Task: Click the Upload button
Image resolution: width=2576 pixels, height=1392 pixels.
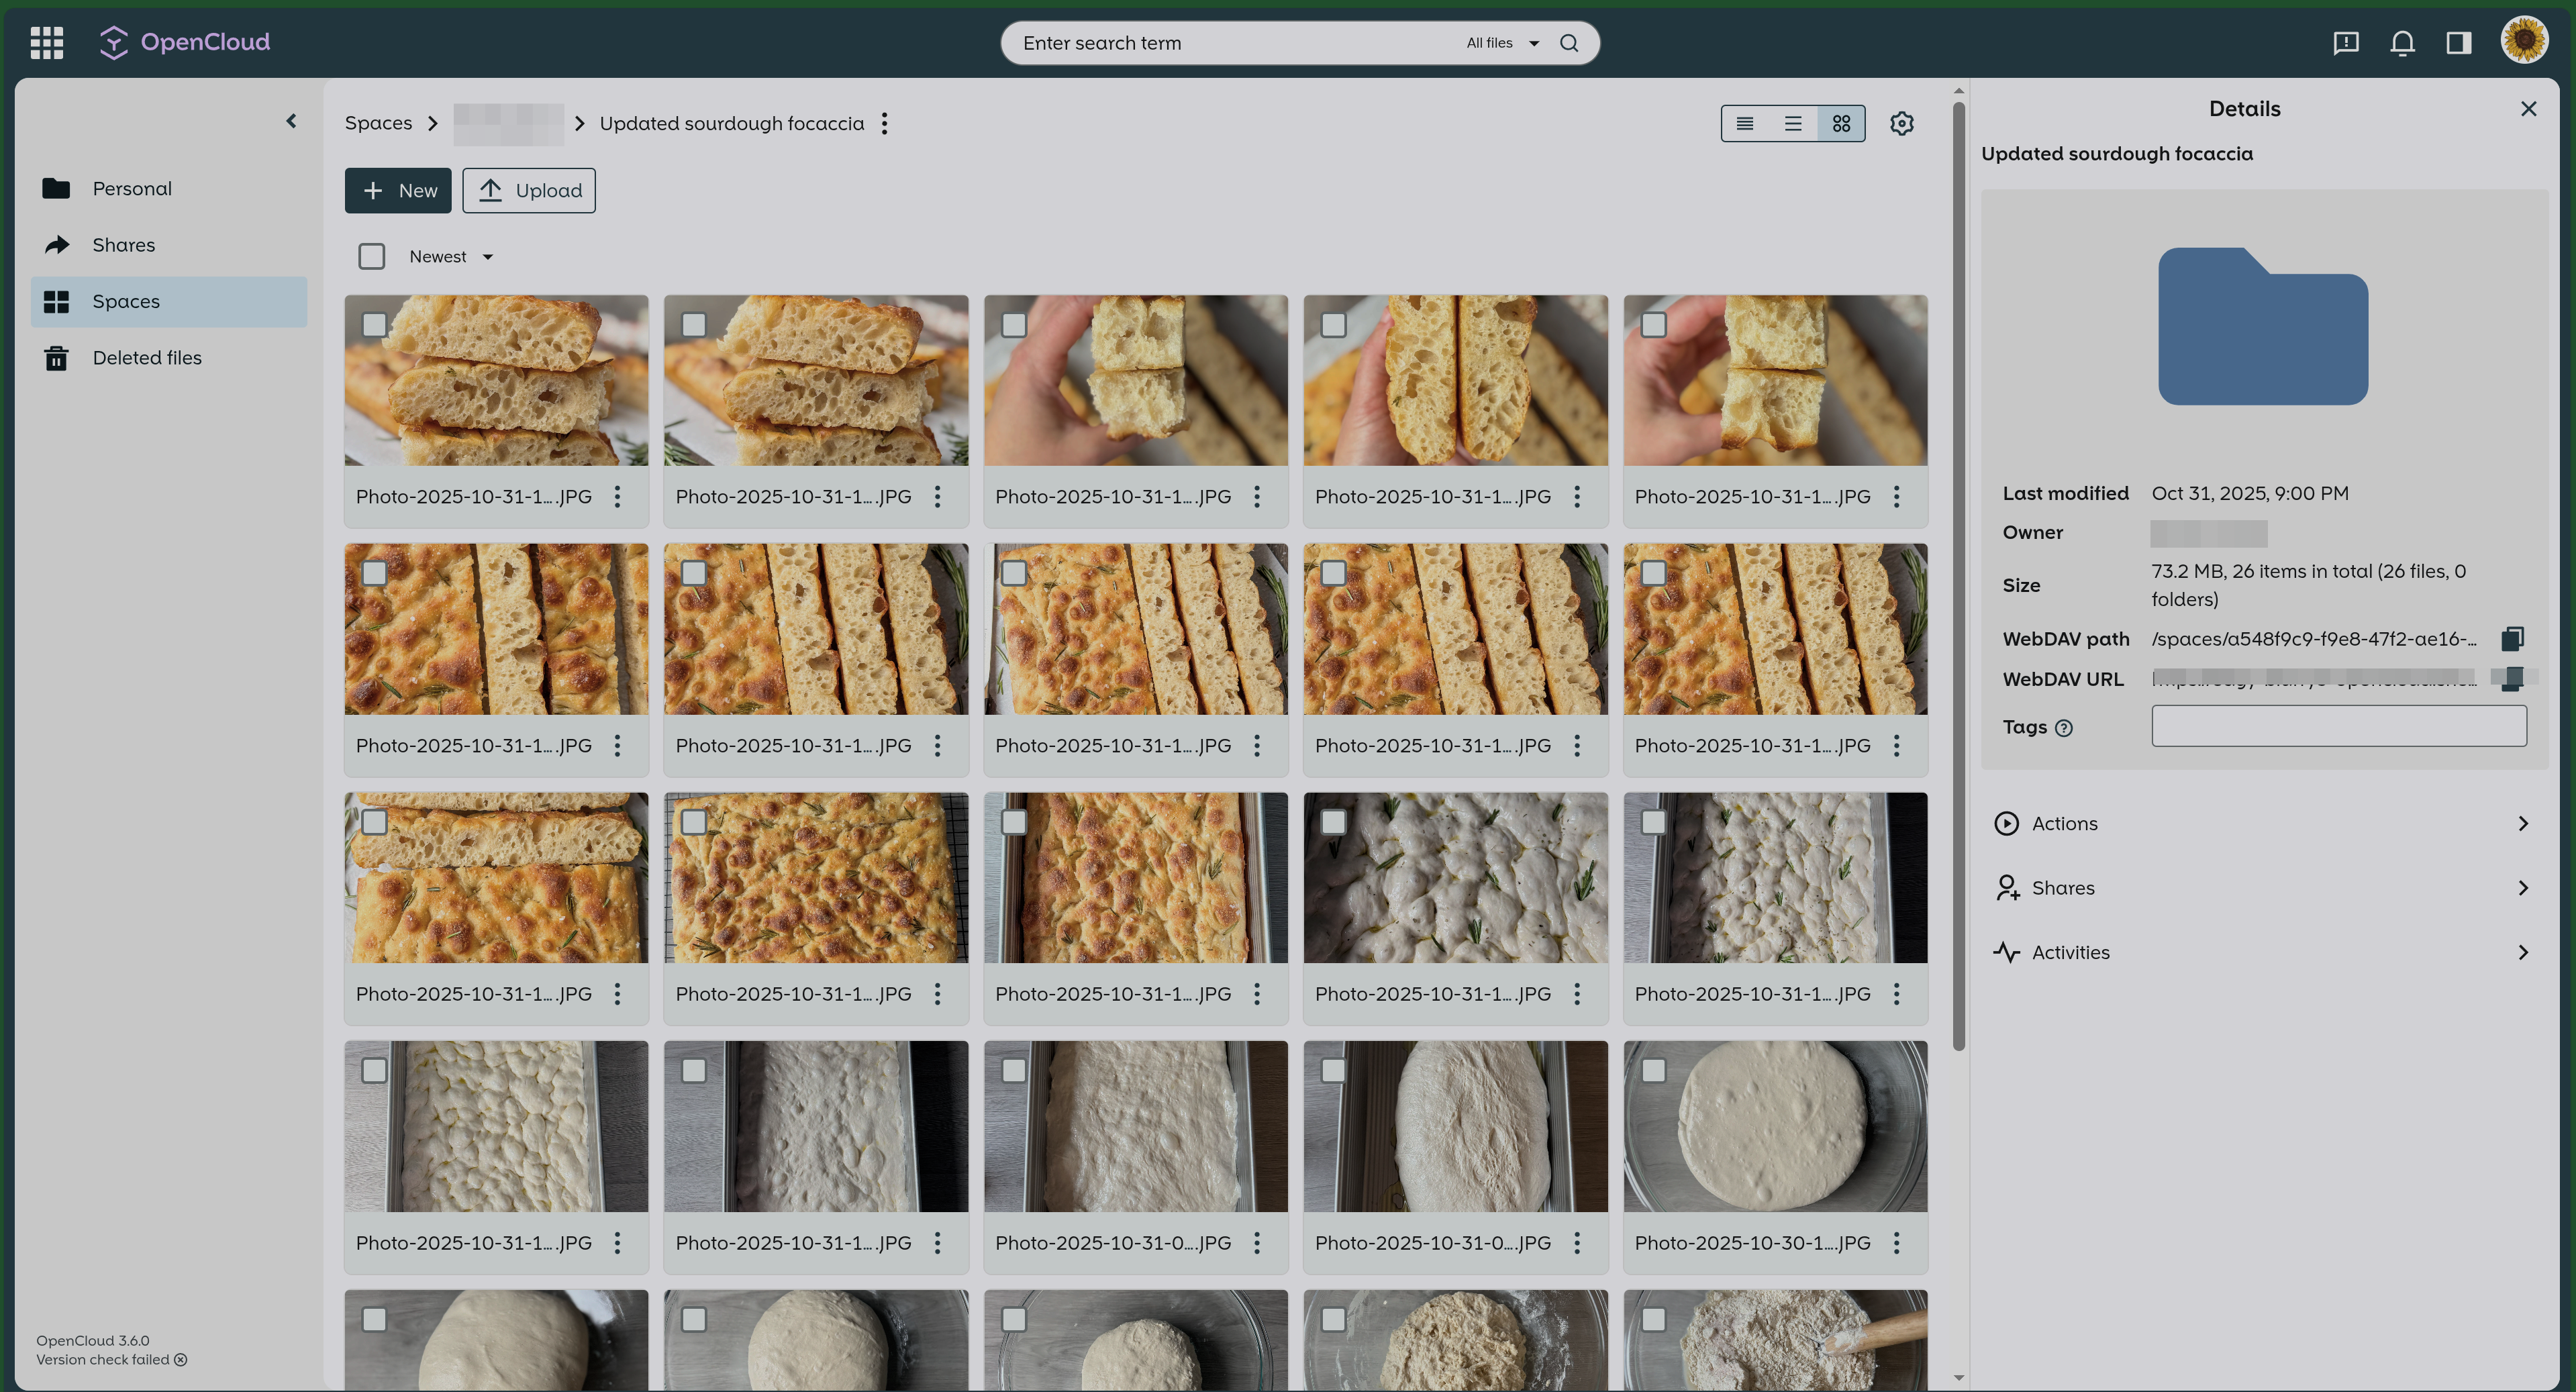Action: coord(528,190)
